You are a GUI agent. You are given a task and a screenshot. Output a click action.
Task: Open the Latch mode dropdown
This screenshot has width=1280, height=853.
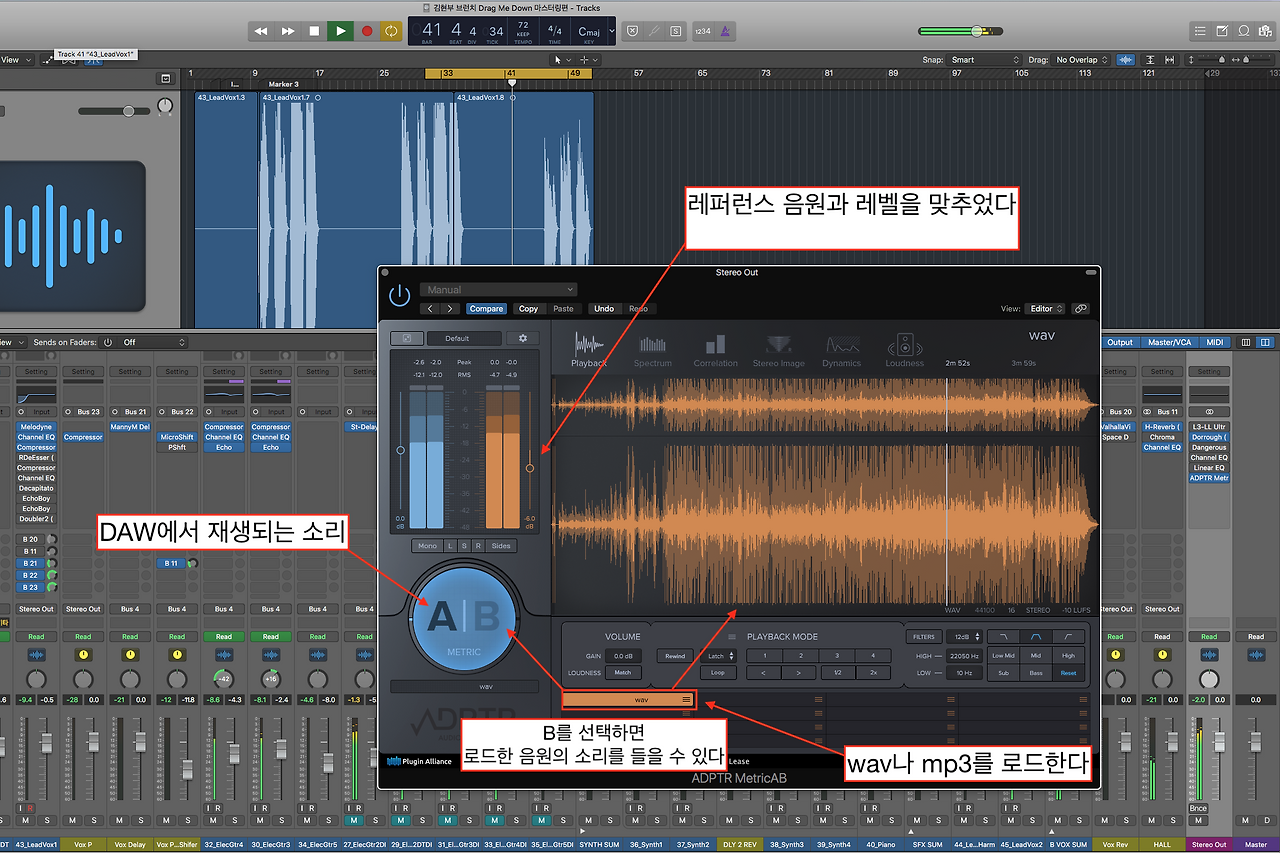coord(719,656)
